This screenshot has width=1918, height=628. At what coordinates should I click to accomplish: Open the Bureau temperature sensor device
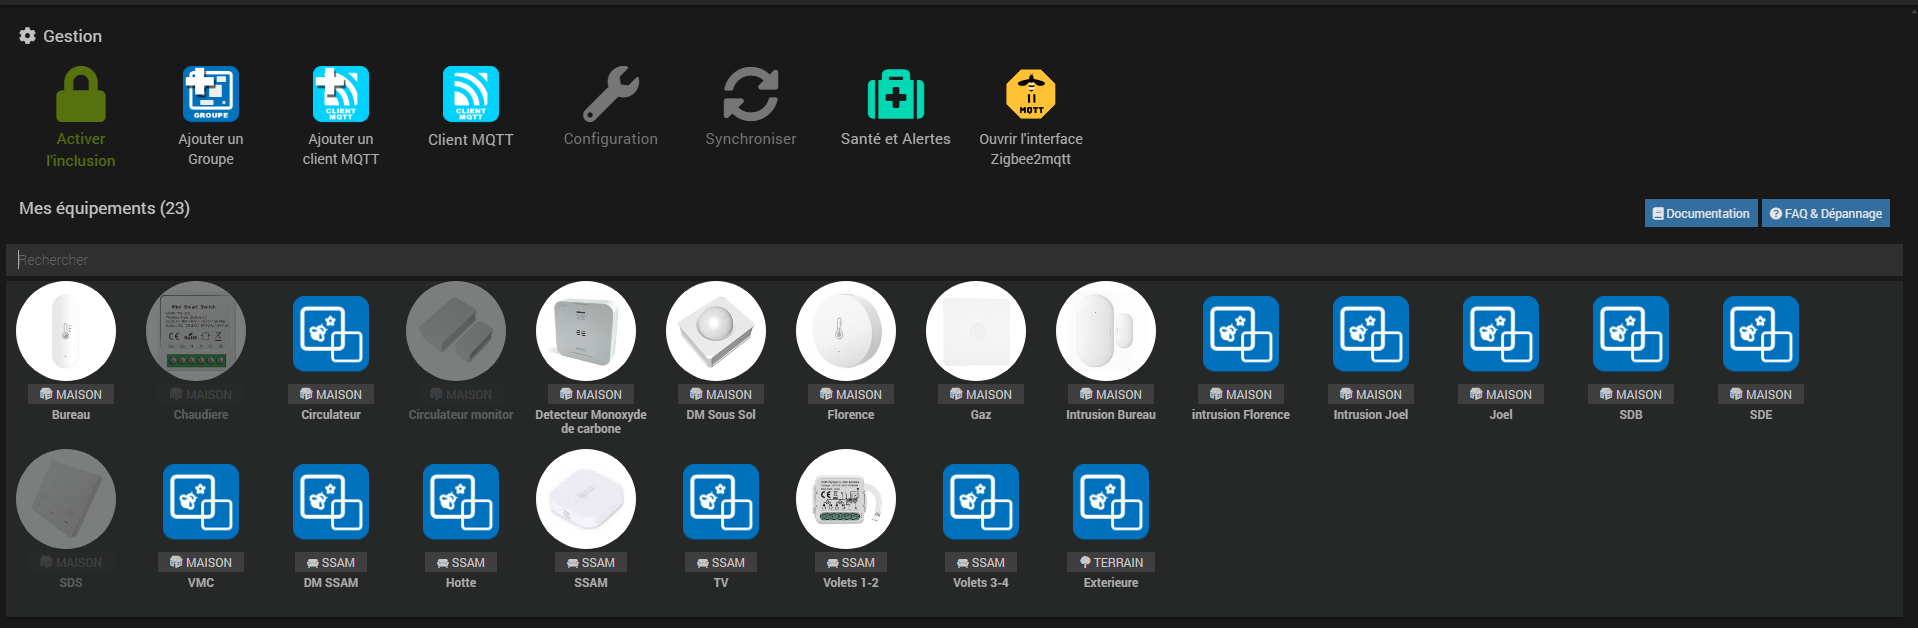point(66,331)
